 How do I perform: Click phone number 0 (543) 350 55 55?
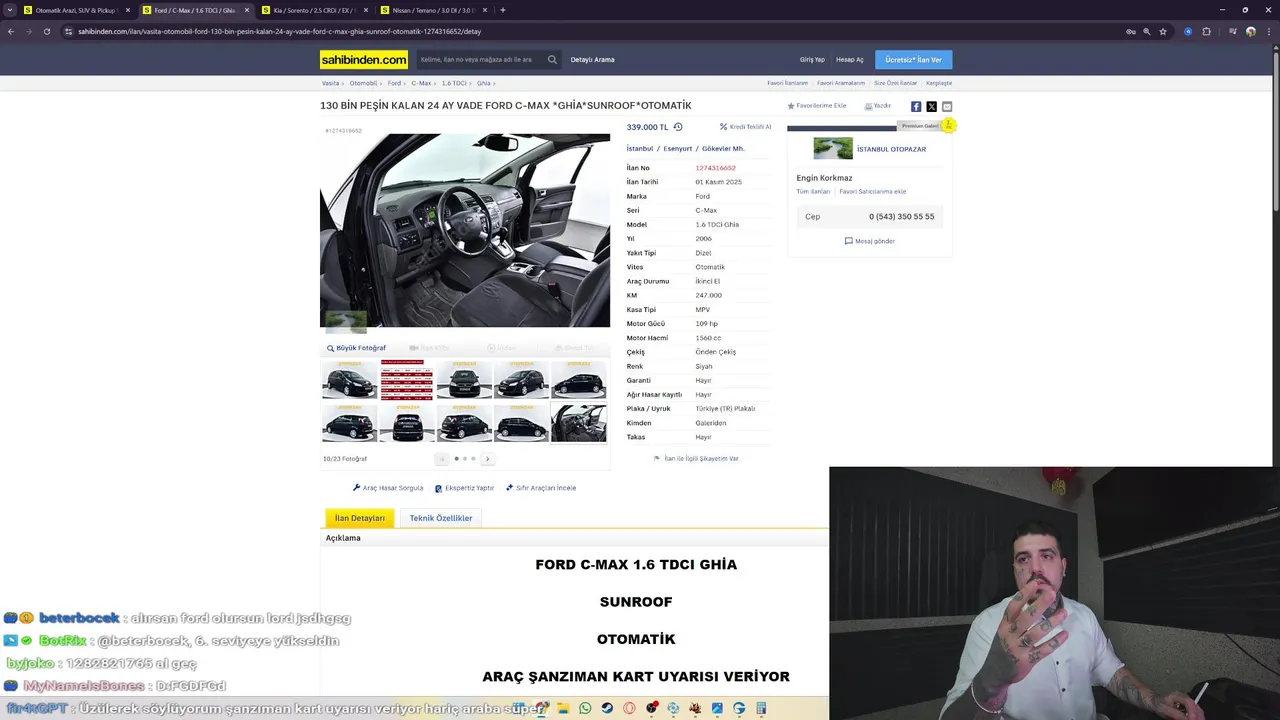pos(901,217)
